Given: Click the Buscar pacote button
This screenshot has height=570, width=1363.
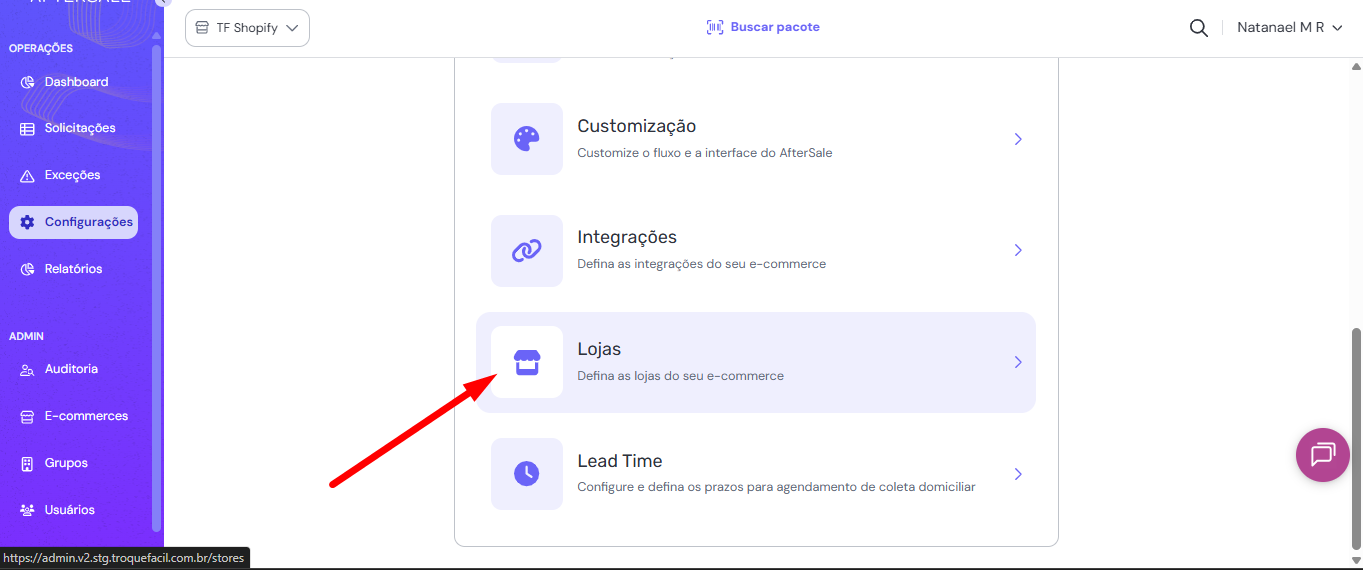Looking at the screenshot, I should click(x=763, y=27).
